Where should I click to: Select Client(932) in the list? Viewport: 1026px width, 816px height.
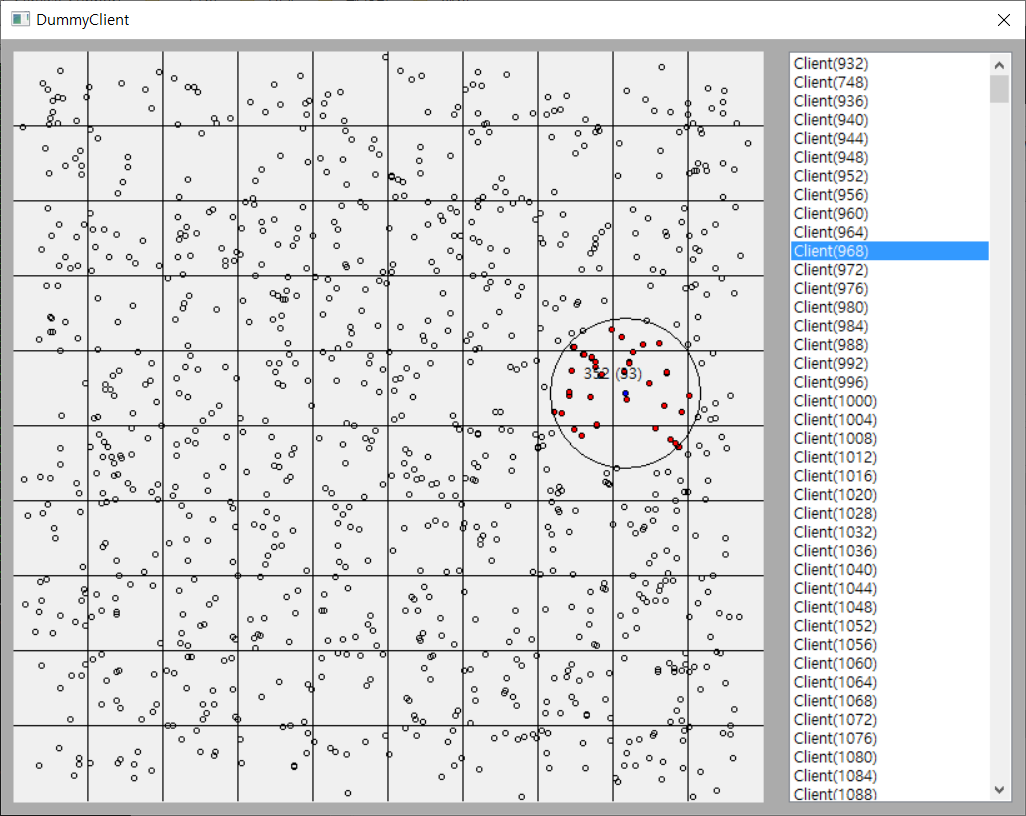(889, 63)
